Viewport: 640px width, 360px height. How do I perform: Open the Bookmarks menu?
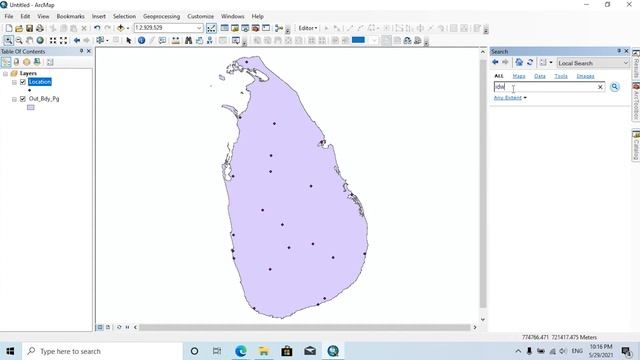(70, 16)
